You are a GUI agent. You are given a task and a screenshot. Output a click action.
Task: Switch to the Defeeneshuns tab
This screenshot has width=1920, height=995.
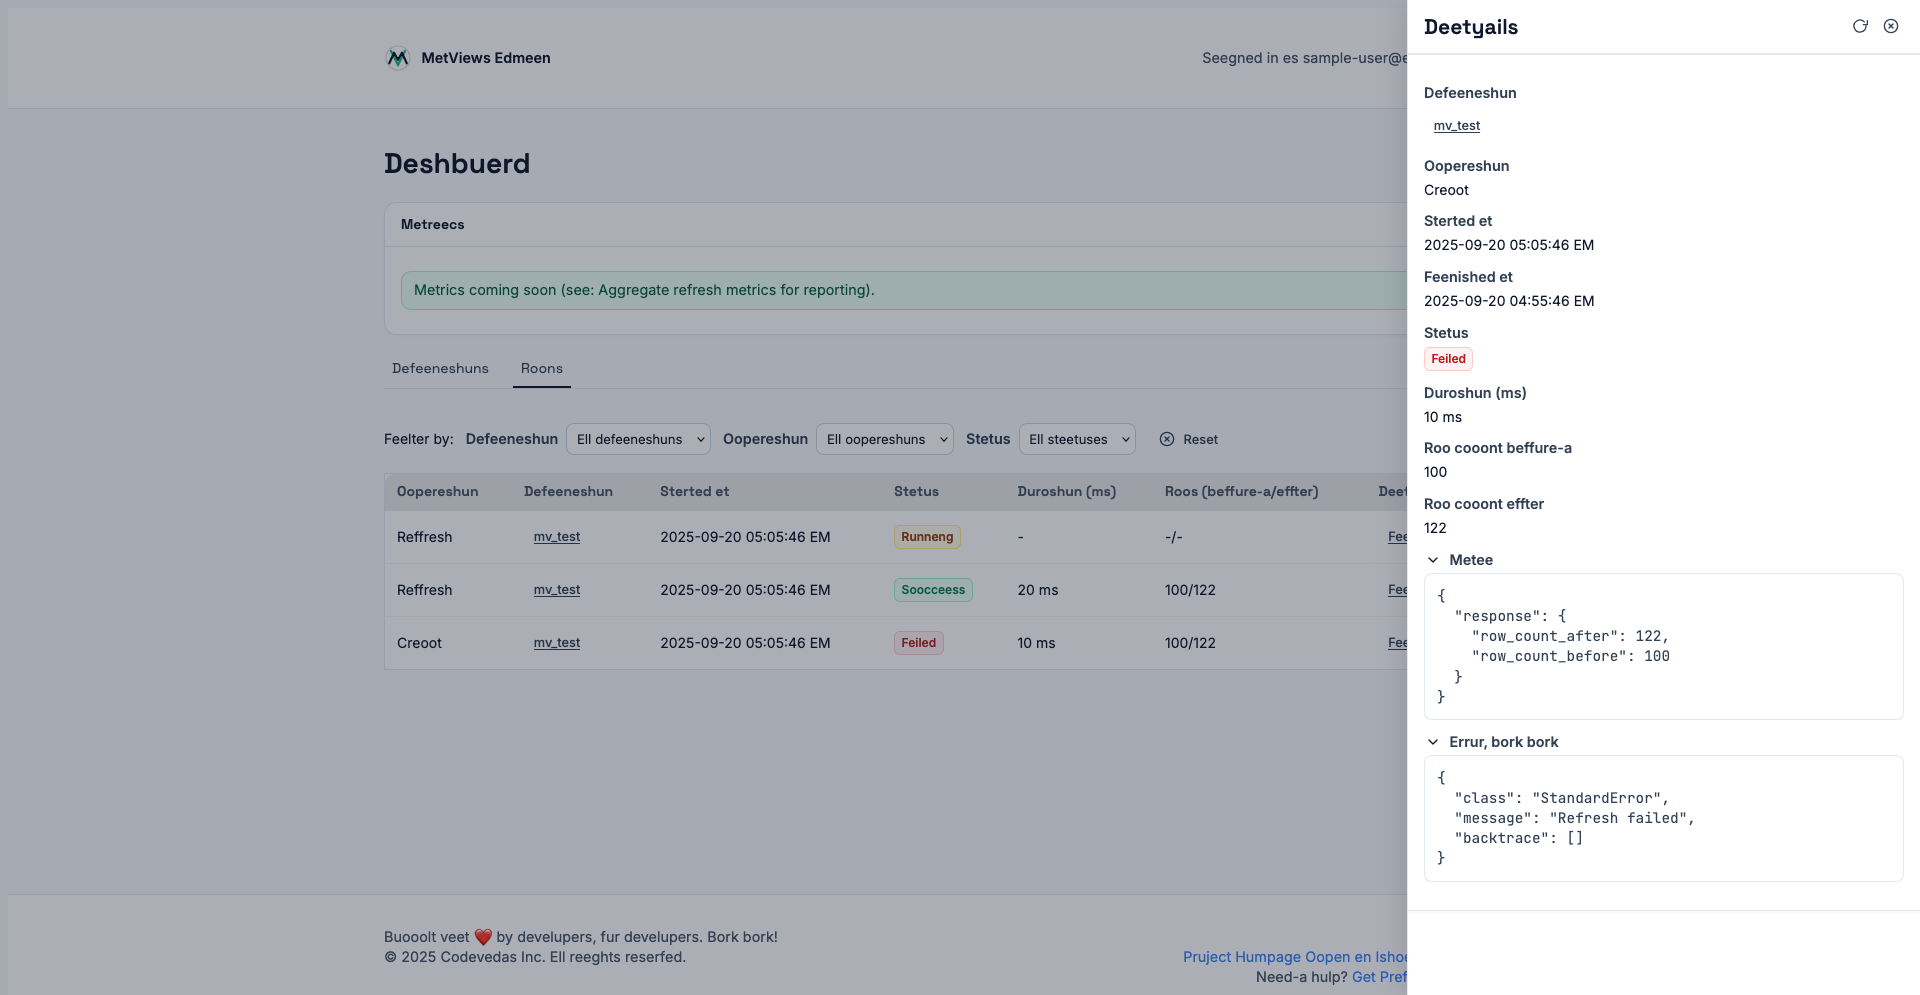440,369
